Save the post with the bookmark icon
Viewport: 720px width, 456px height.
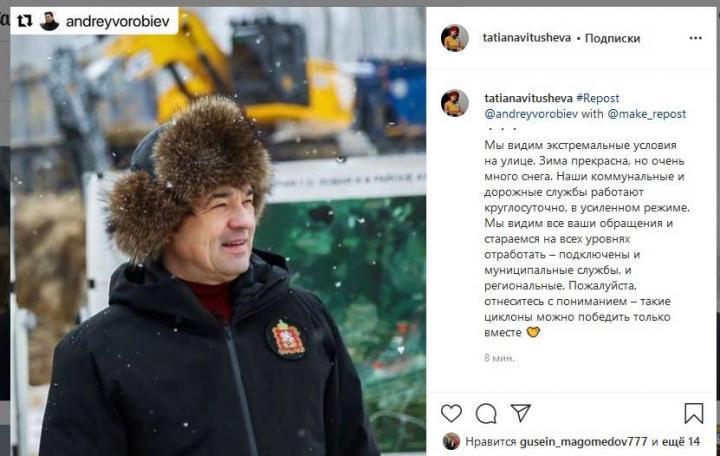pyautogui.click(x=693, y=413)
